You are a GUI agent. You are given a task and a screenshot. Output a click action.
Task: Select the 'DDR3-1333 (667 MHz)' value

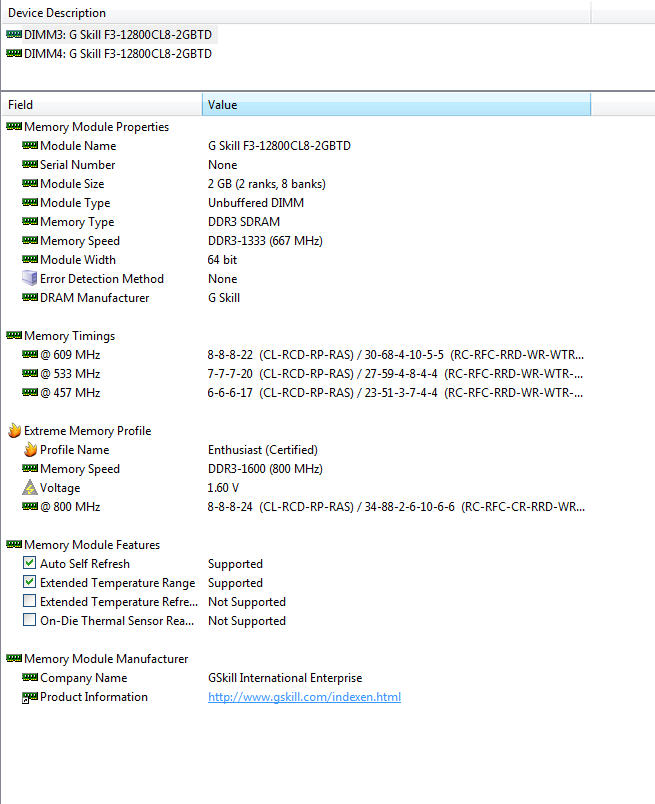tap(265, 240)
